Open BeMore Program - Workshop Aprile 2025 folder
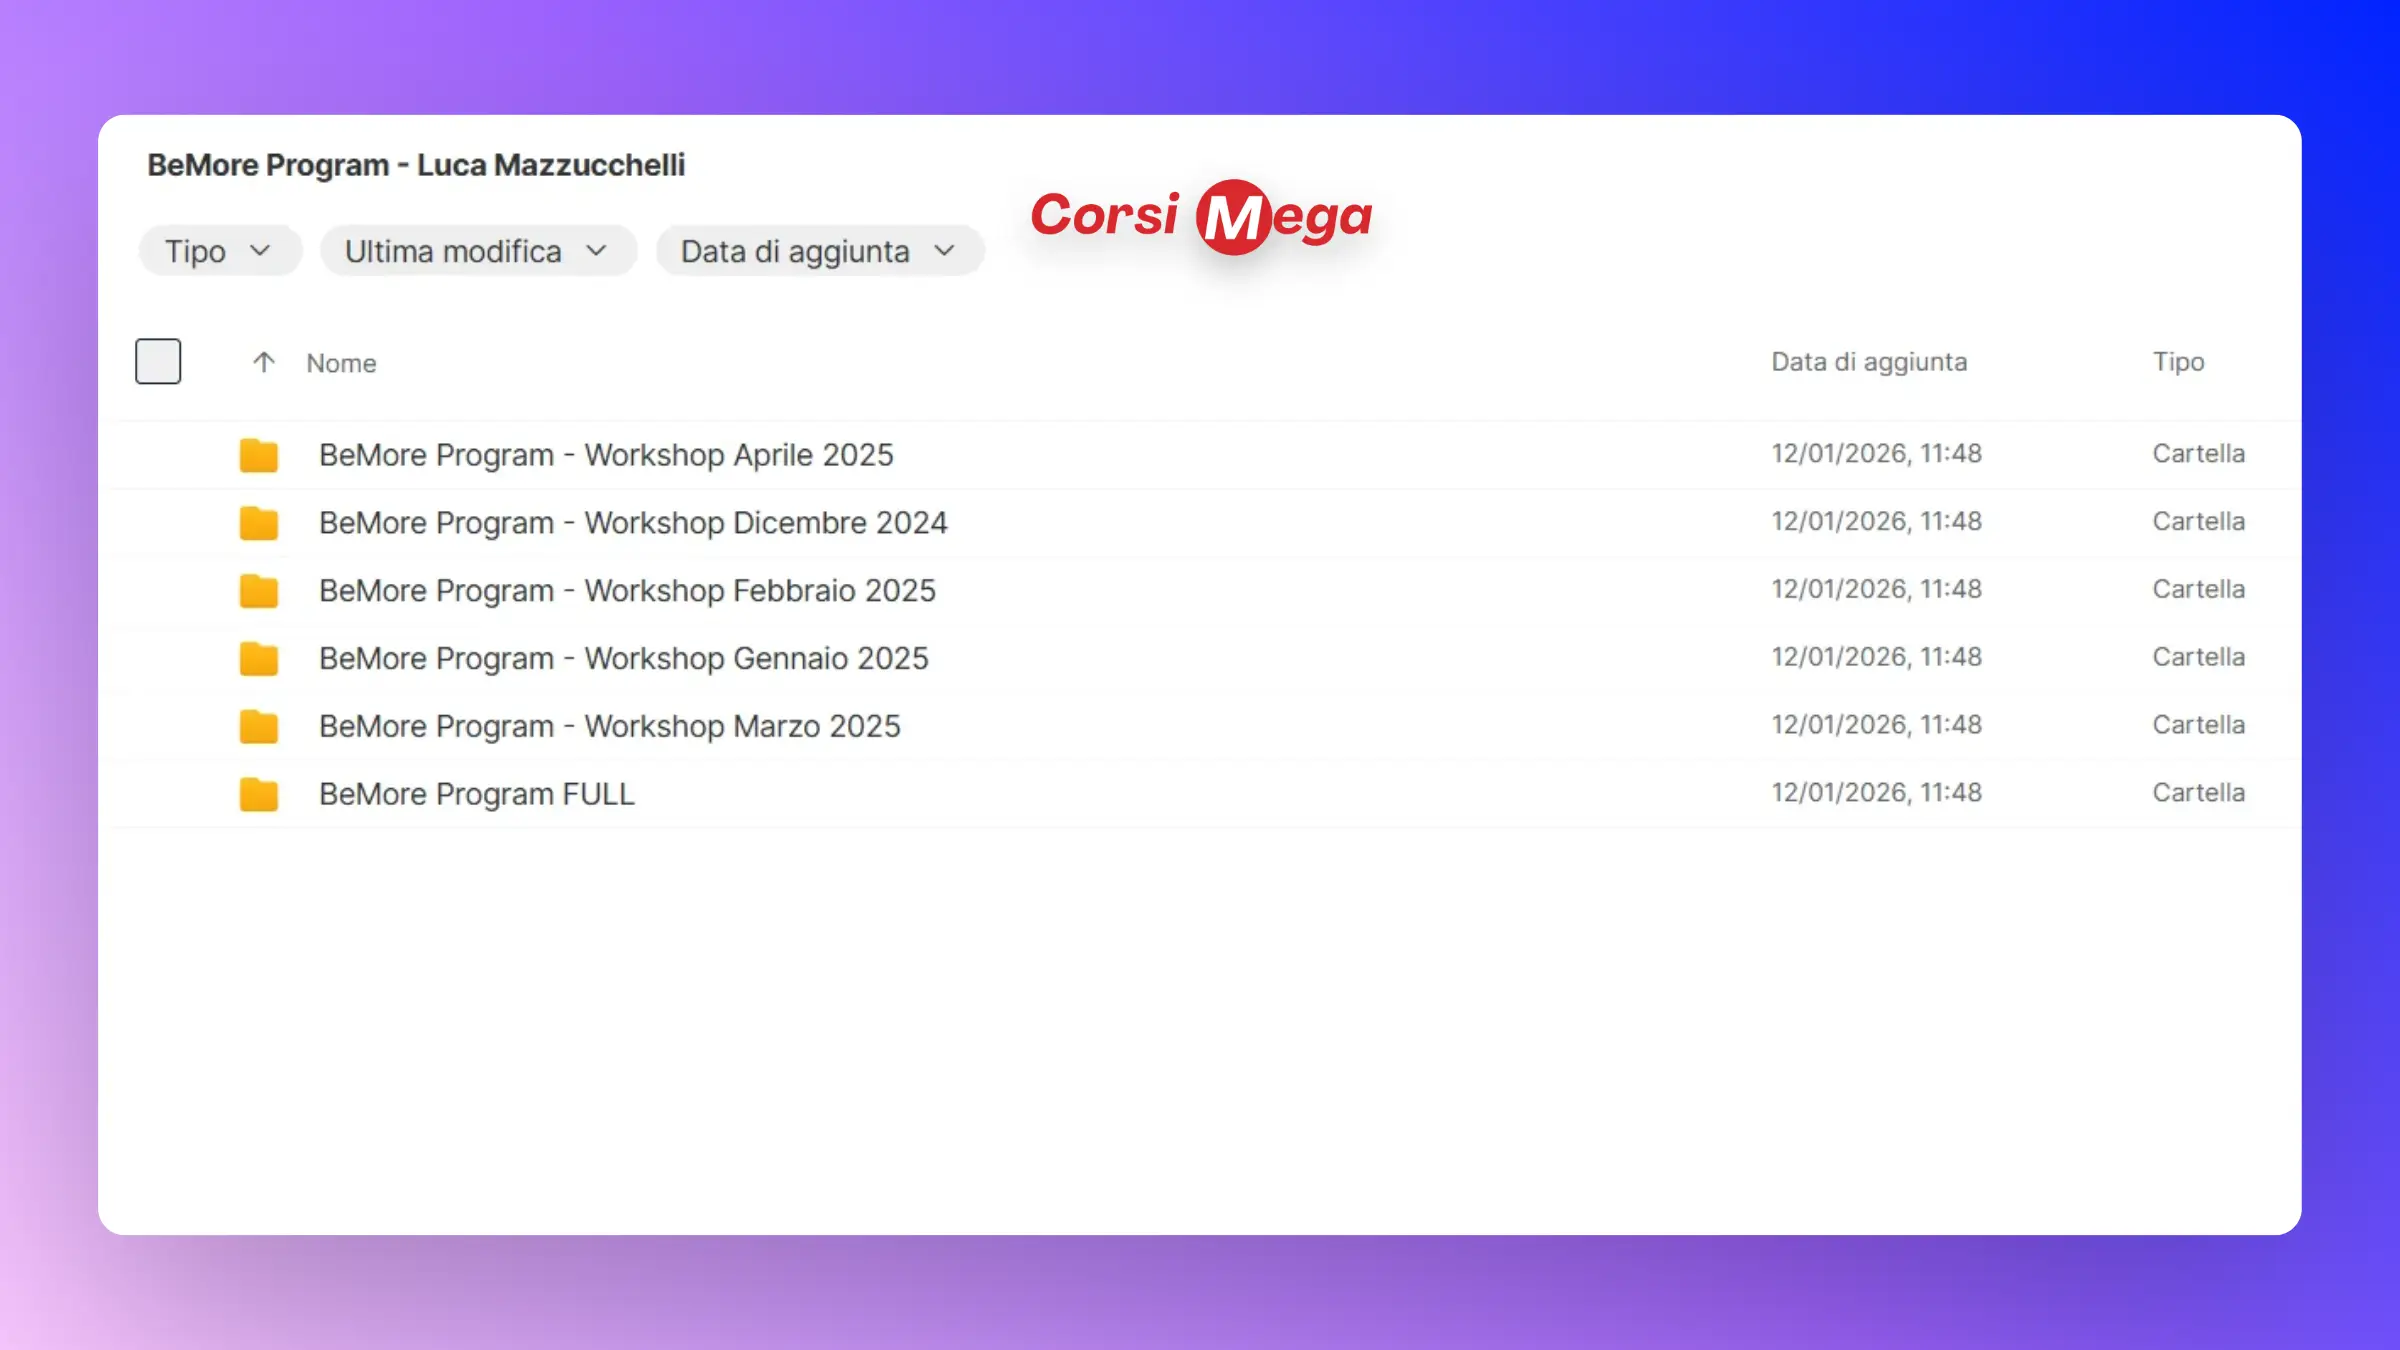2400x1350 pixels. [606, 455]
